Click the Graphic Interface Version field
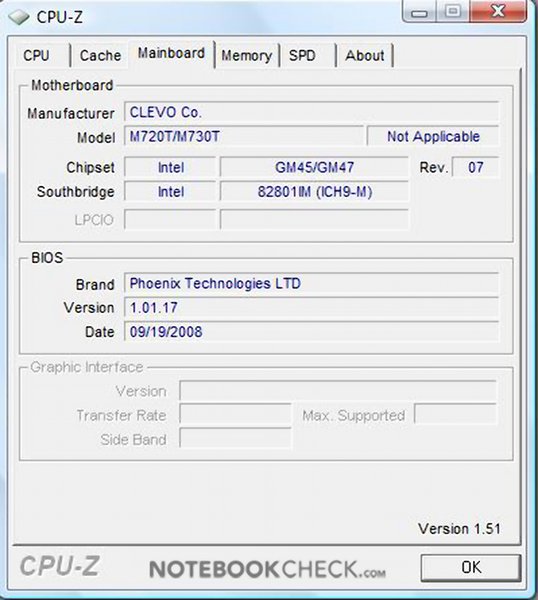Viewport: 538px width, 600px height. [338, 391]
